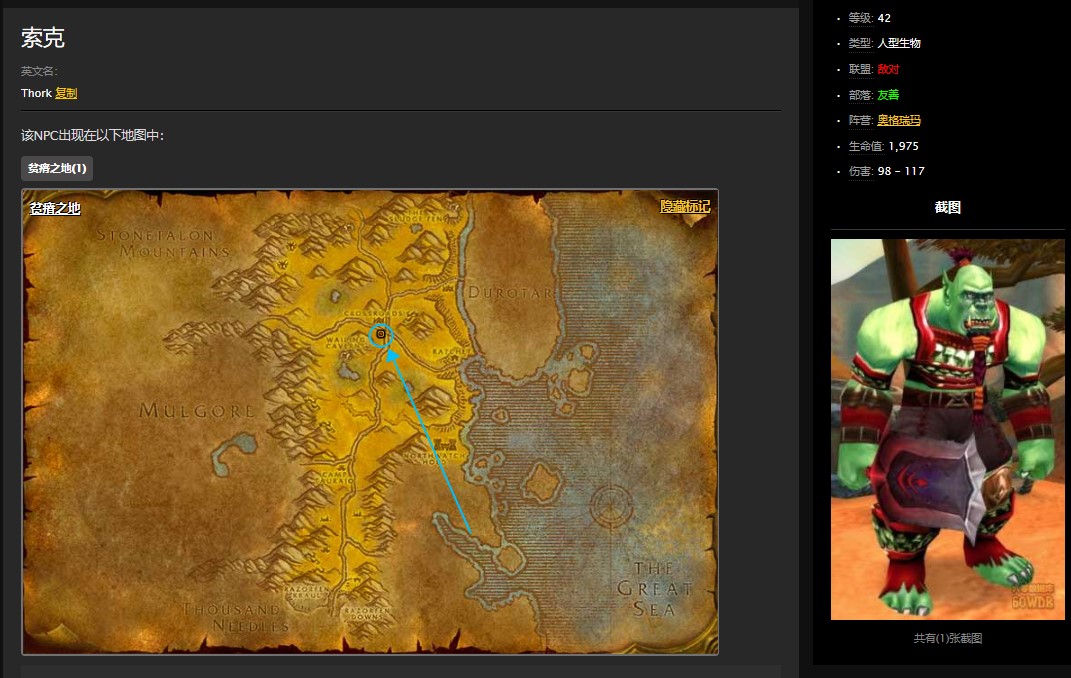Click the Razorfen Downs icon on the map

[x=364, y=610]
